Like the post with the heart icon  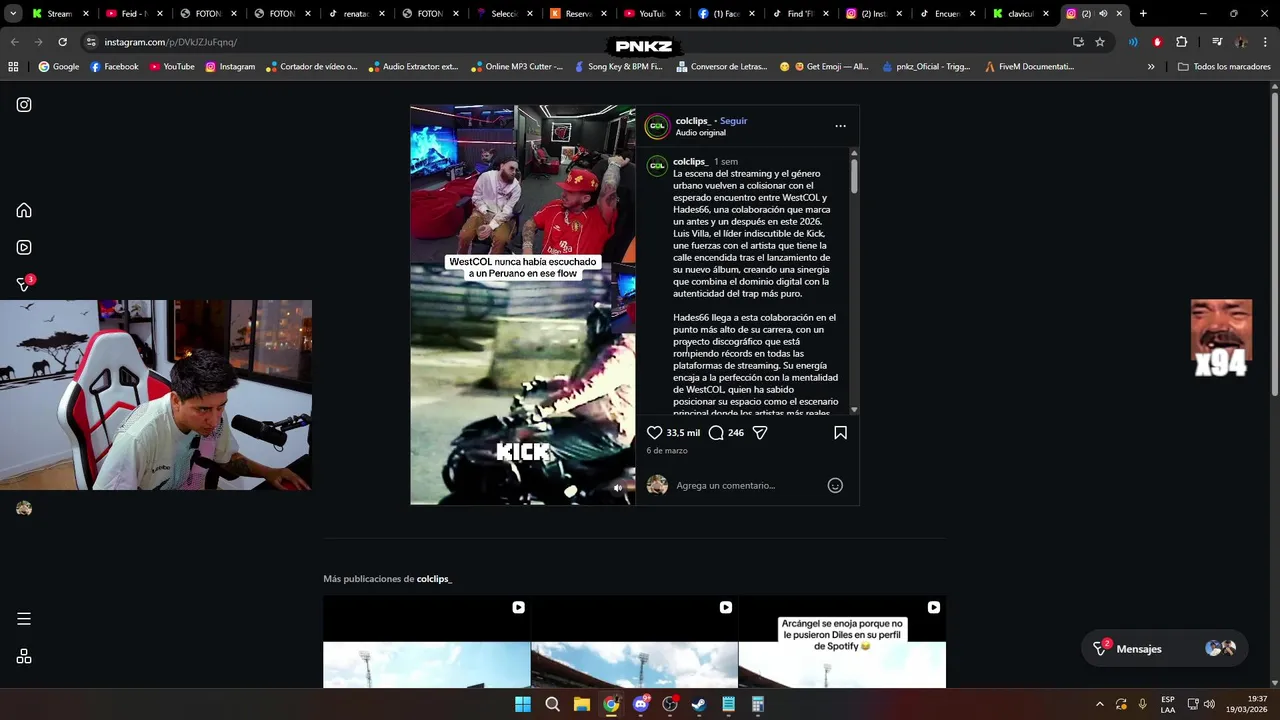pyautogui.click(x=654, y=433)
